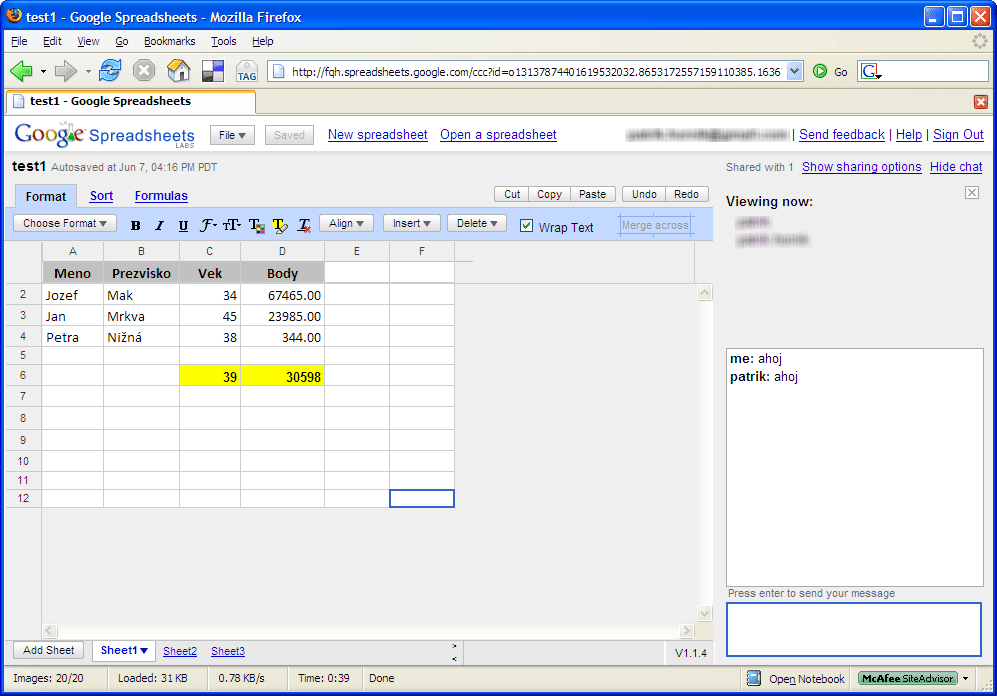Go to the Home page icon
The width and height of the screenshot is (997, 696).
click(x=179, y=71)
